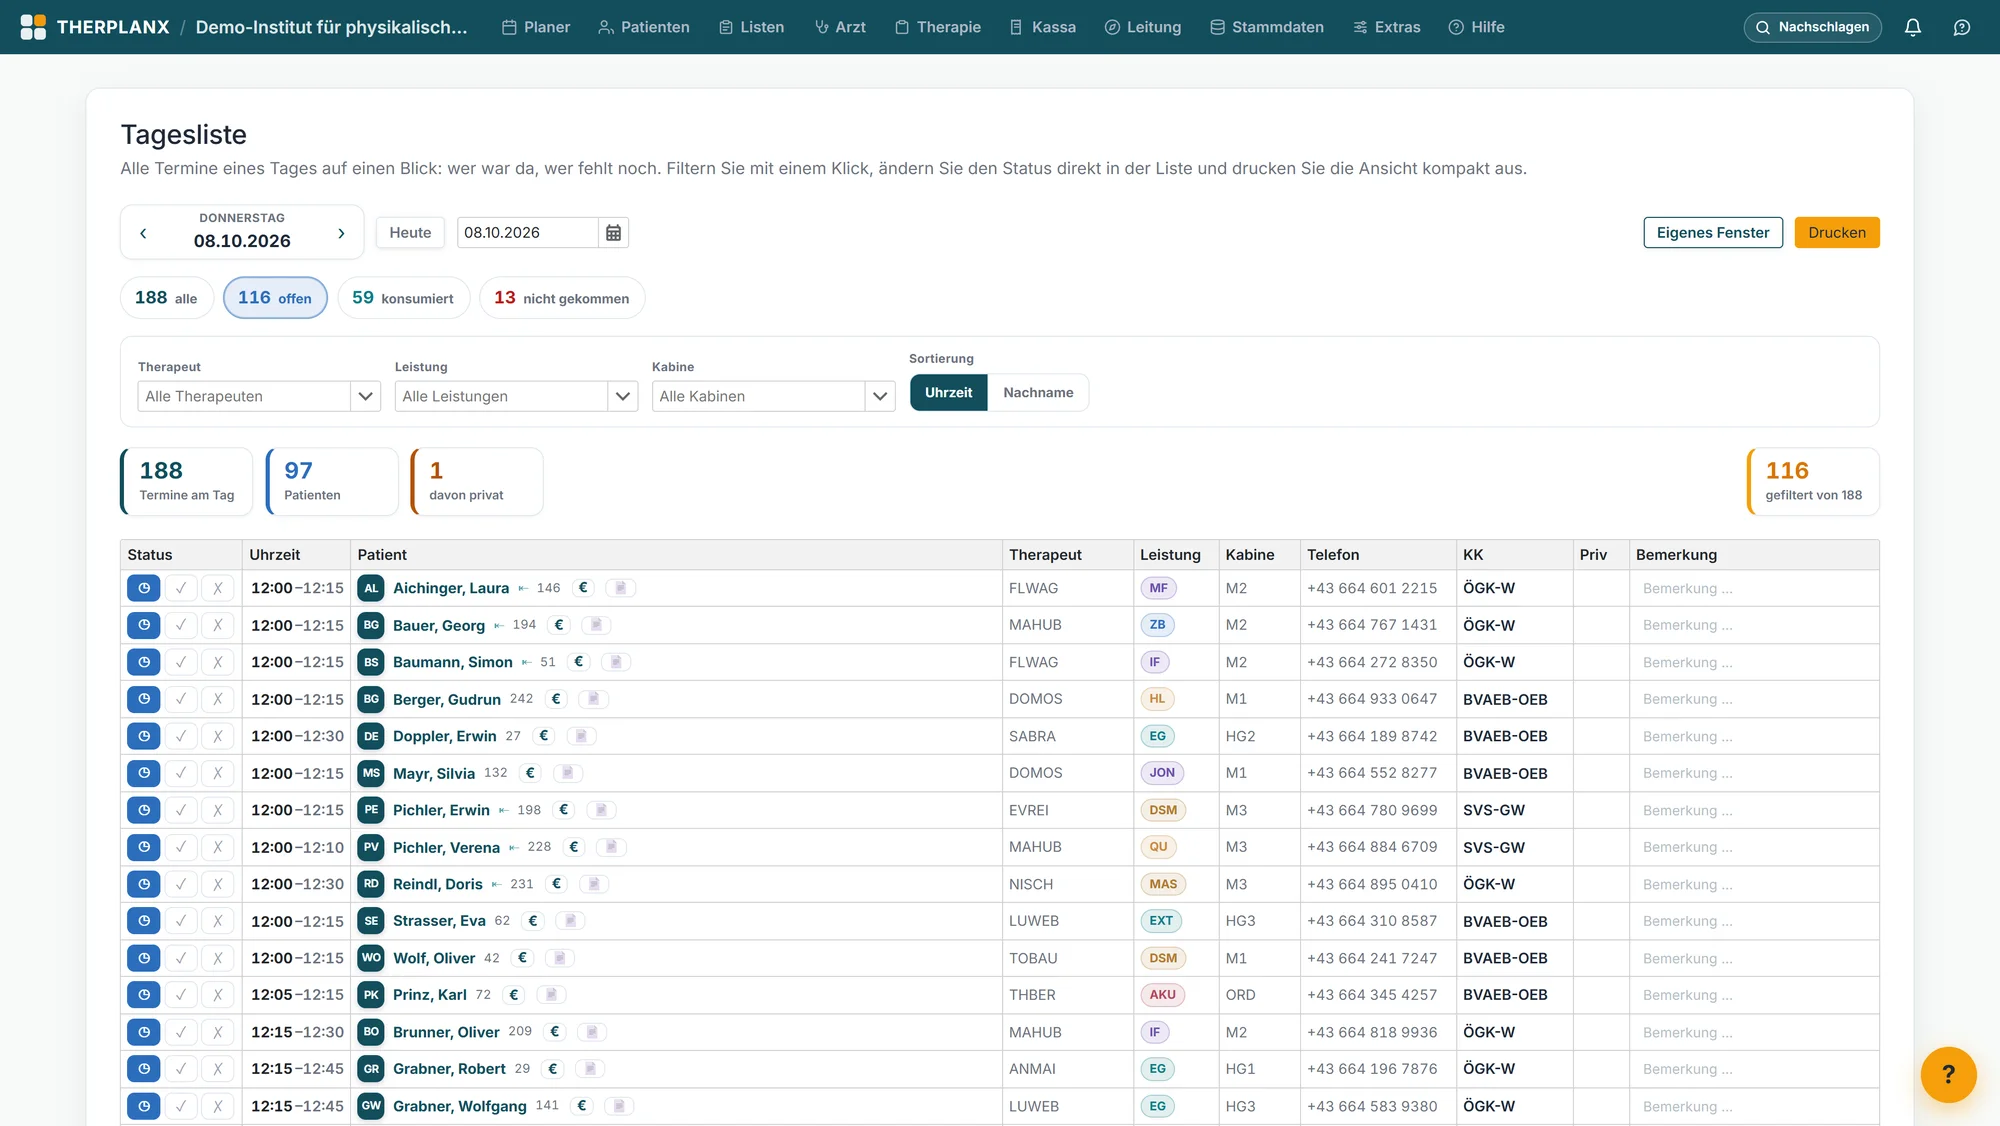Click the euro icon in the Doppler, Erwin row

(544, 736)
